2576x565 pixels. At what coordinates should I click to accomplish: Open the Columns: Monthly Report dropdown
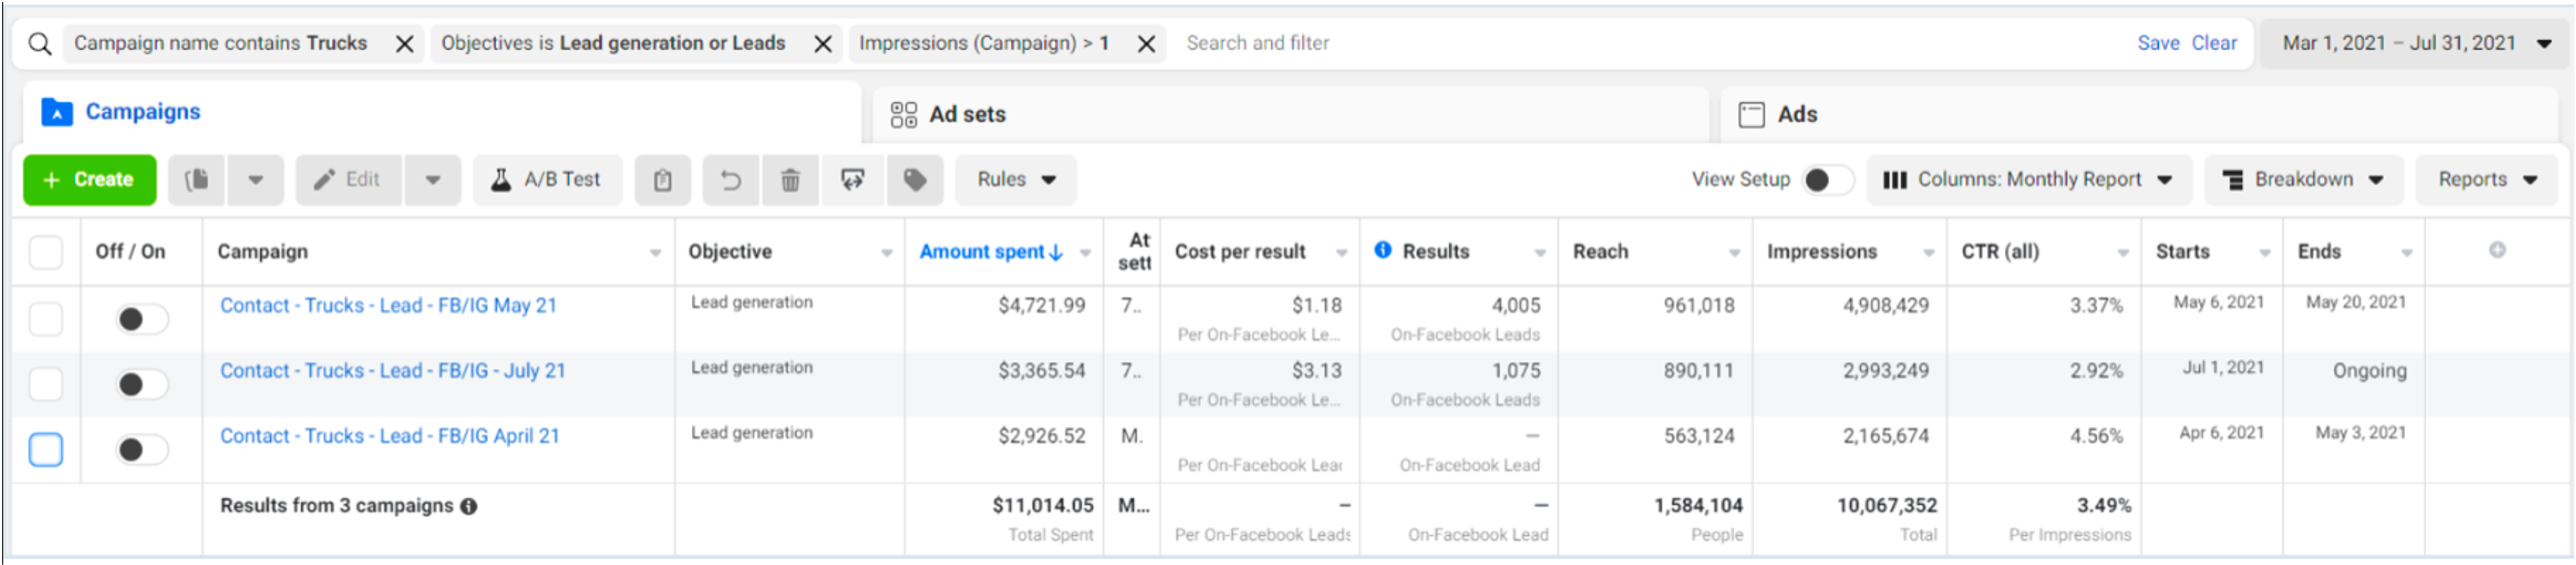pos(2028,180)
